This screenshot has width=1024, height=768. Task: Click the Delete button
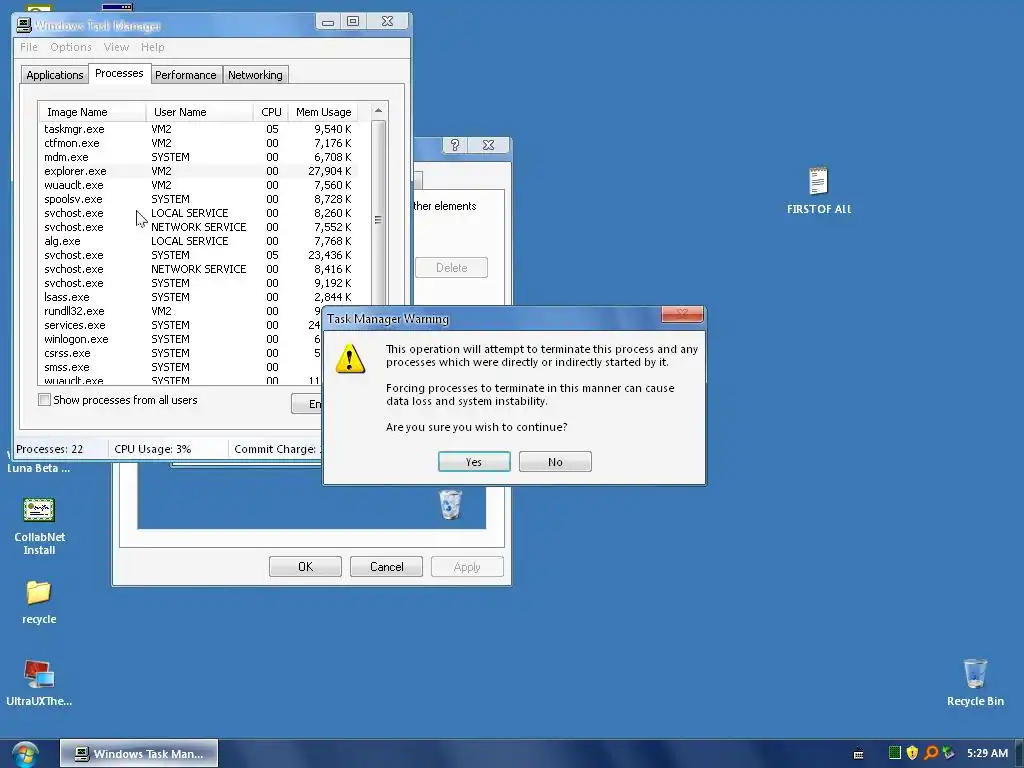[451, 268]
